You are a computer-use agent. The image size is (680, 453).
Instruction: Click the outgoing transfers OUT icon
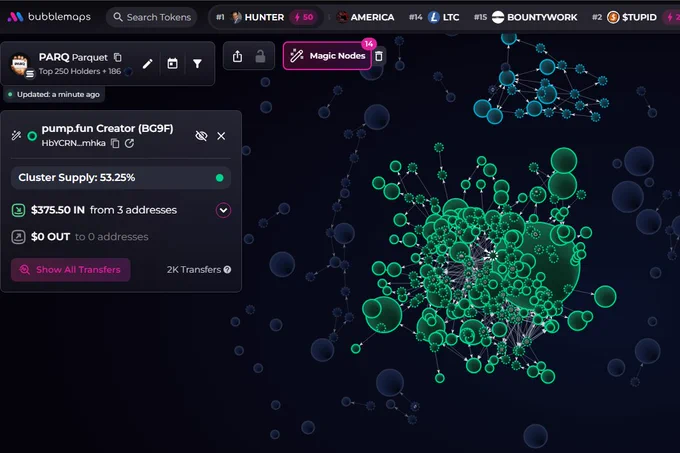18,237
